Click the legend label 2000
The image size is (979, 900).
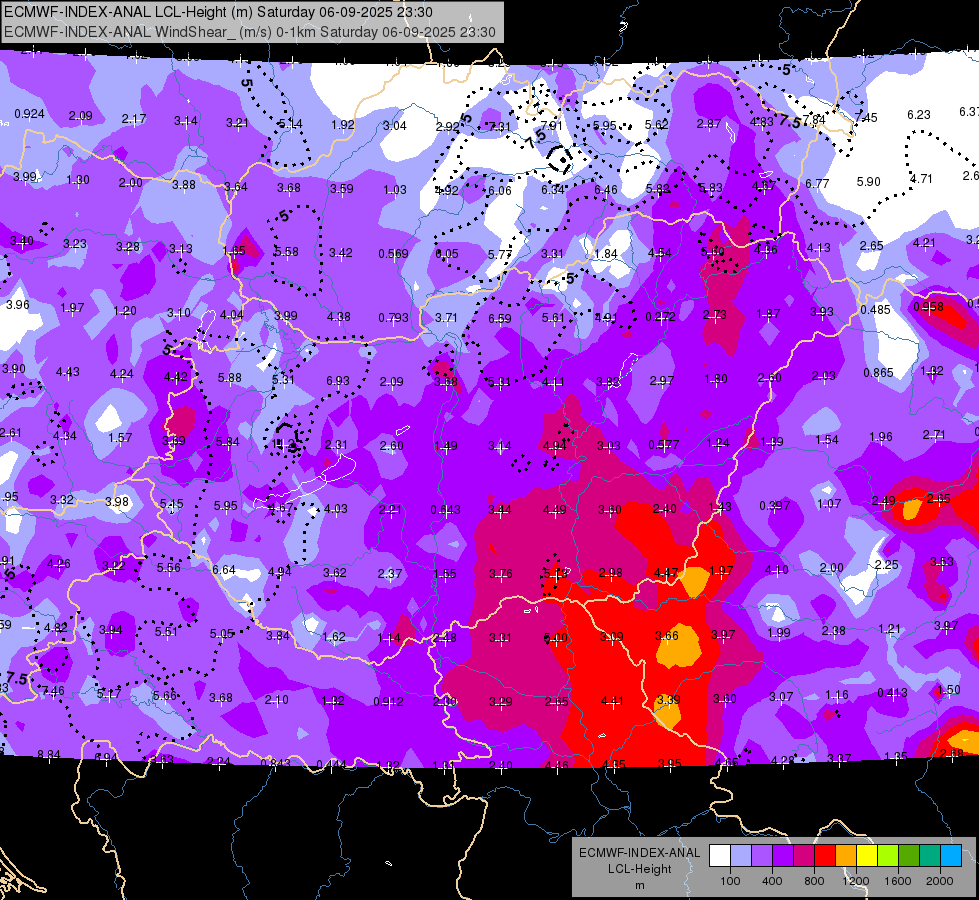coord(940,881)
